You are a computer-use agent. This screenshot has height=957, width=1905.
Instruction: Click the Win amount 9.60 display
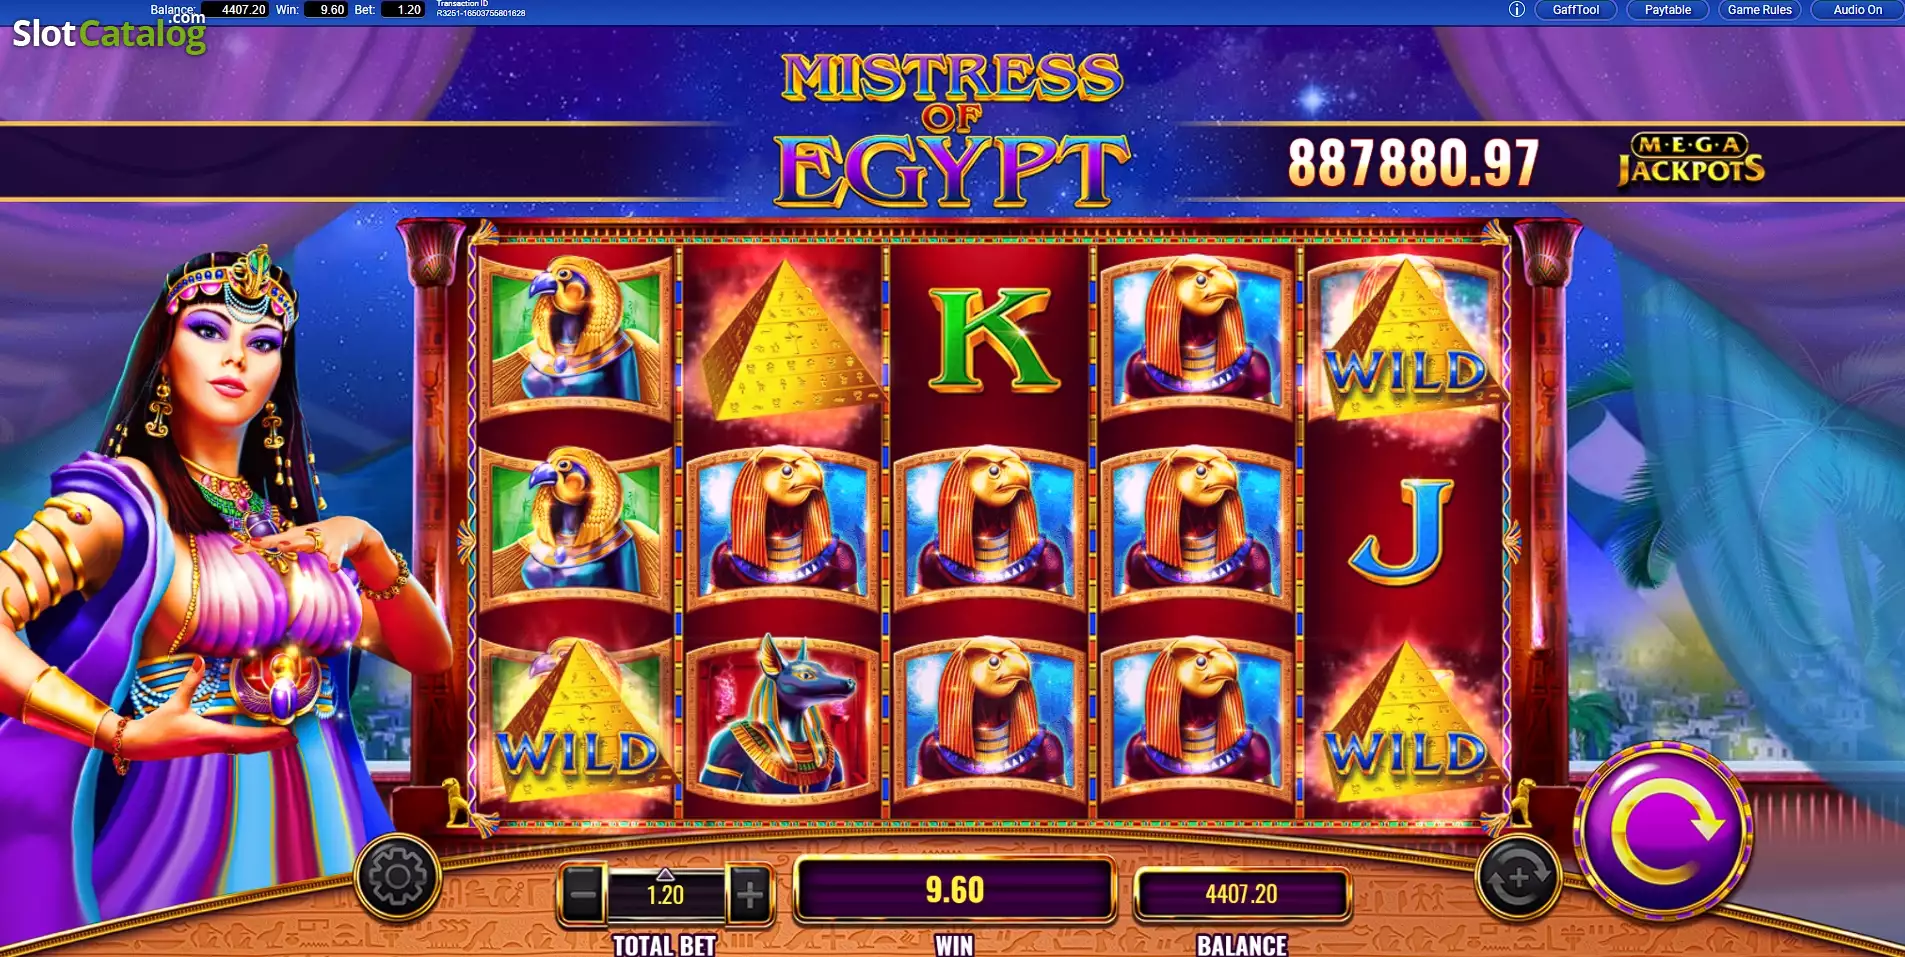click(954, 889)
